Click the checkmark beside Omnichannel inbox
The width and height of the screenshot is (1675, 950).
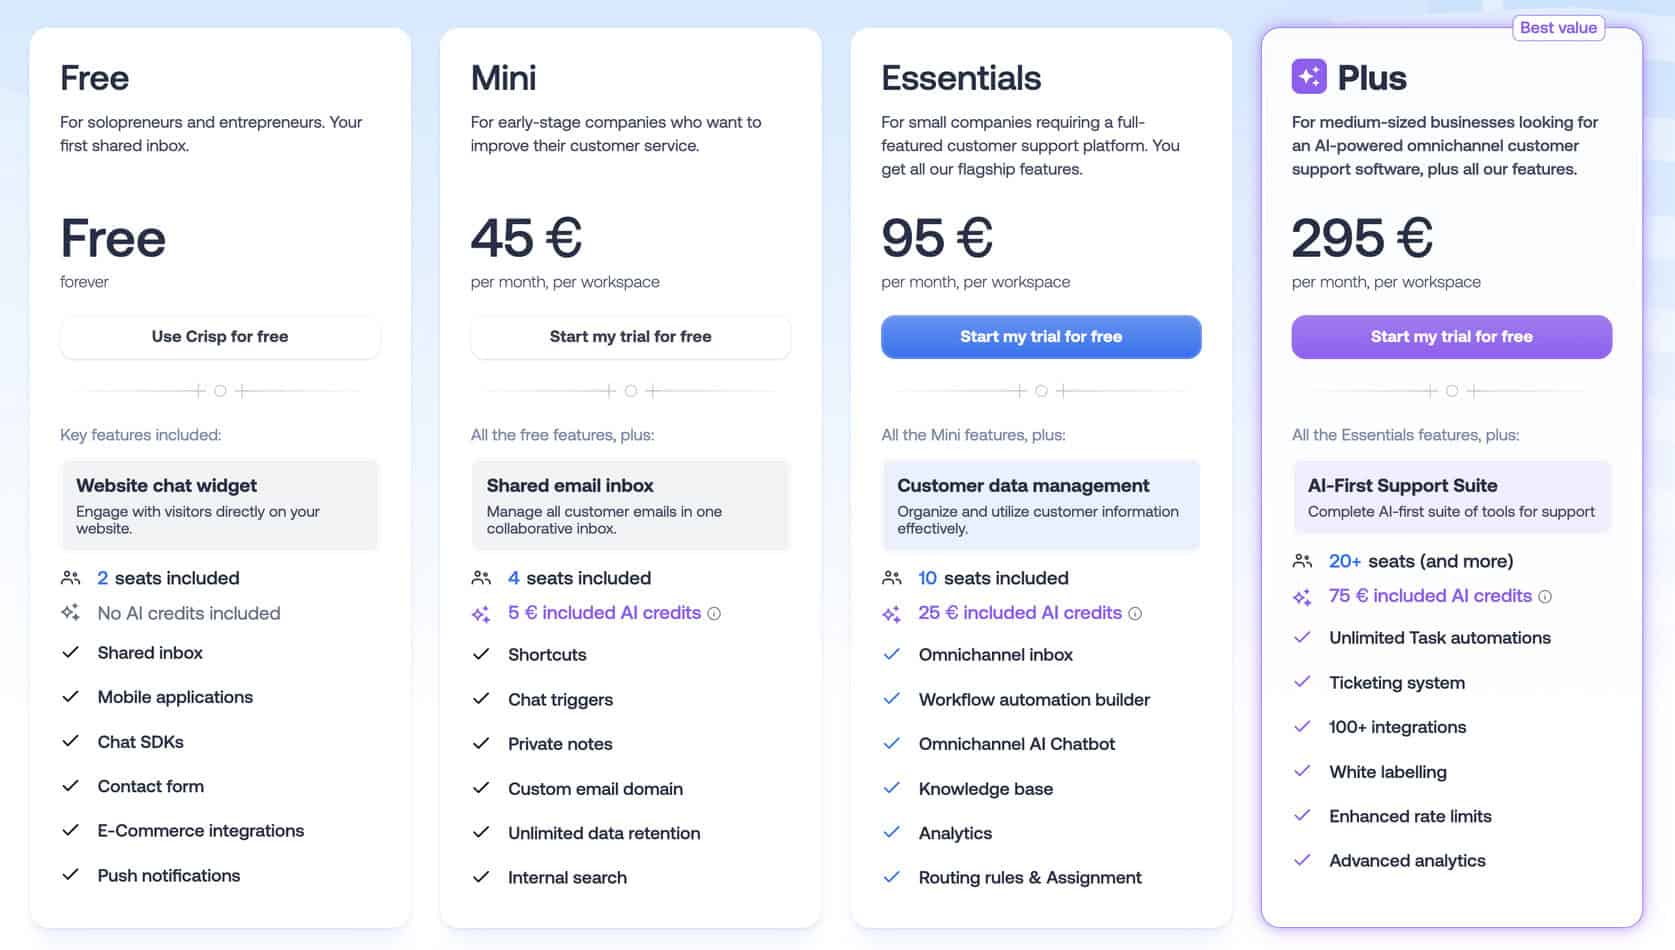(892, 655)
